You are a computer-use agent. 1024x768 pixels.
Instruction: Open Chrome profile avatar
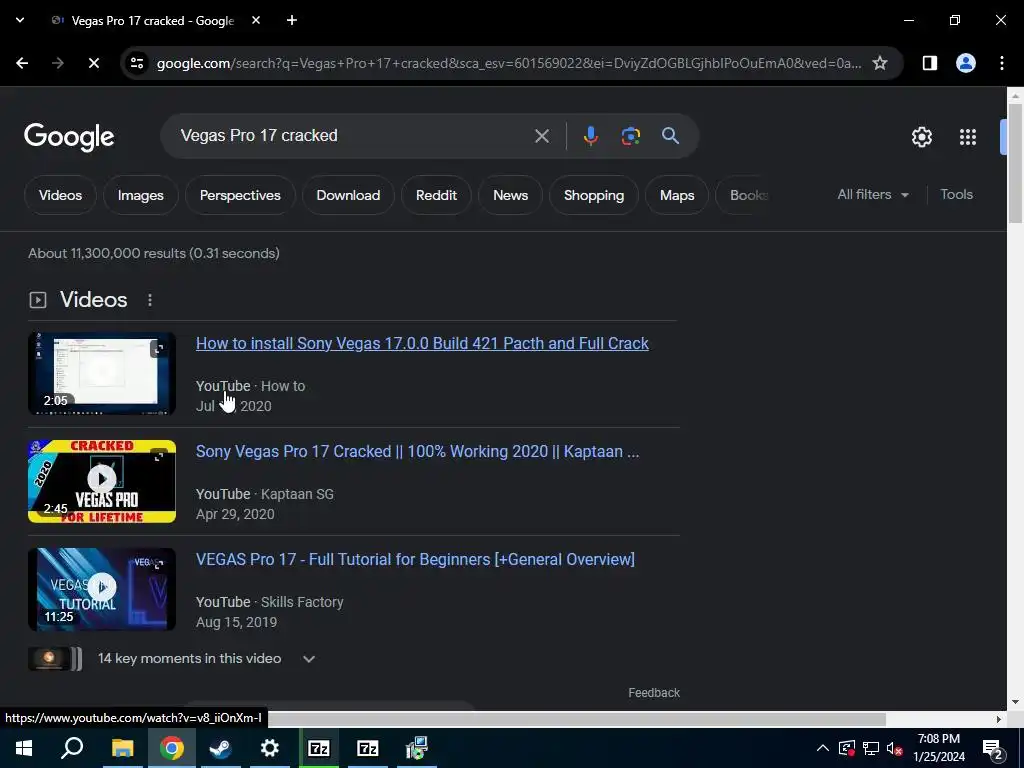point(966,63)
